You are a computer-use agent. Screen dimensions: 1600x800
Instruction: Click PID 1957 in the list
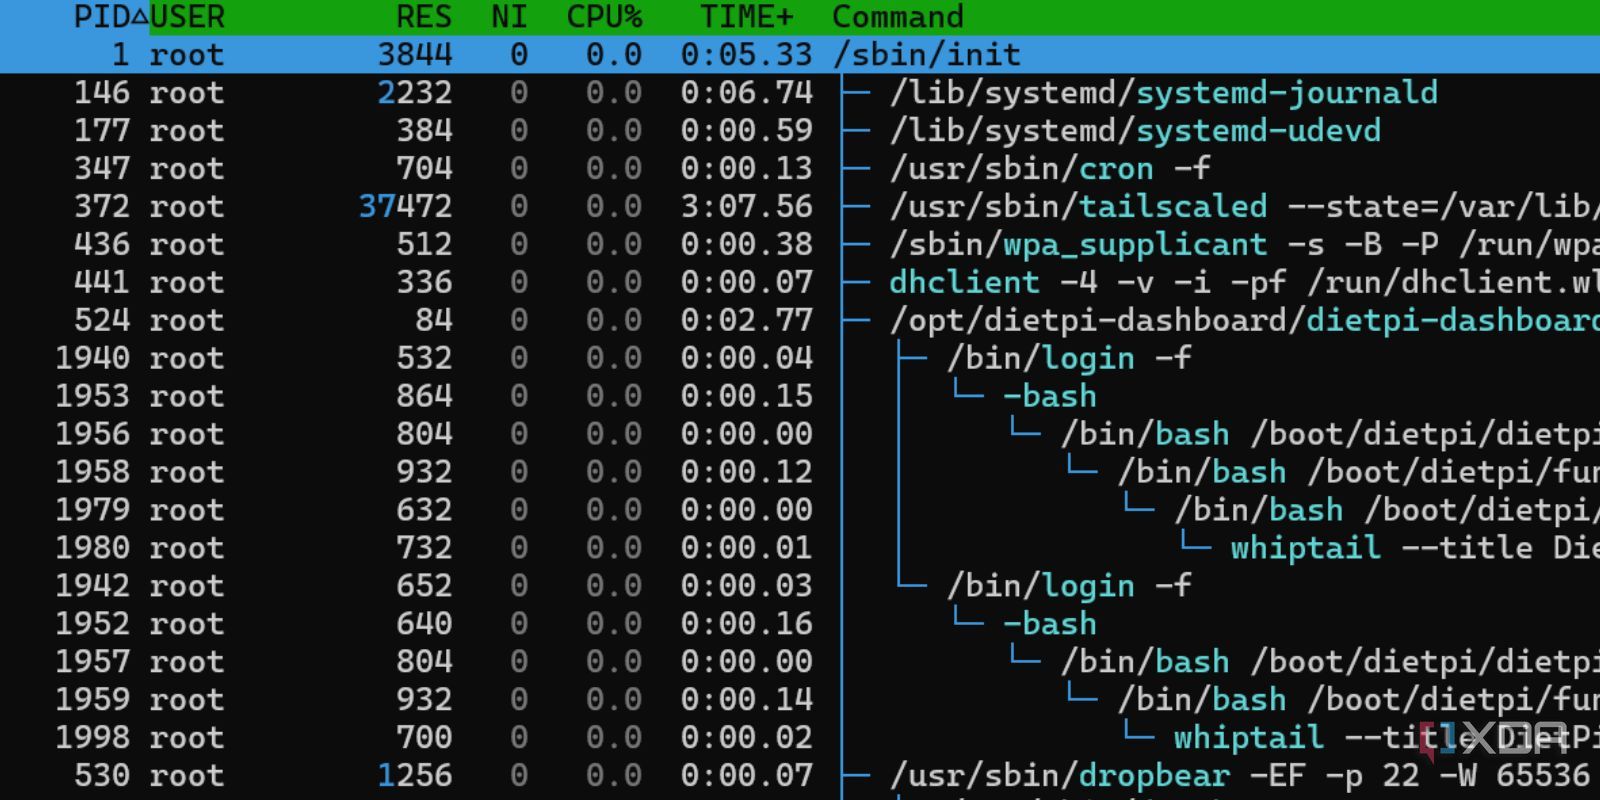point(92,662)
